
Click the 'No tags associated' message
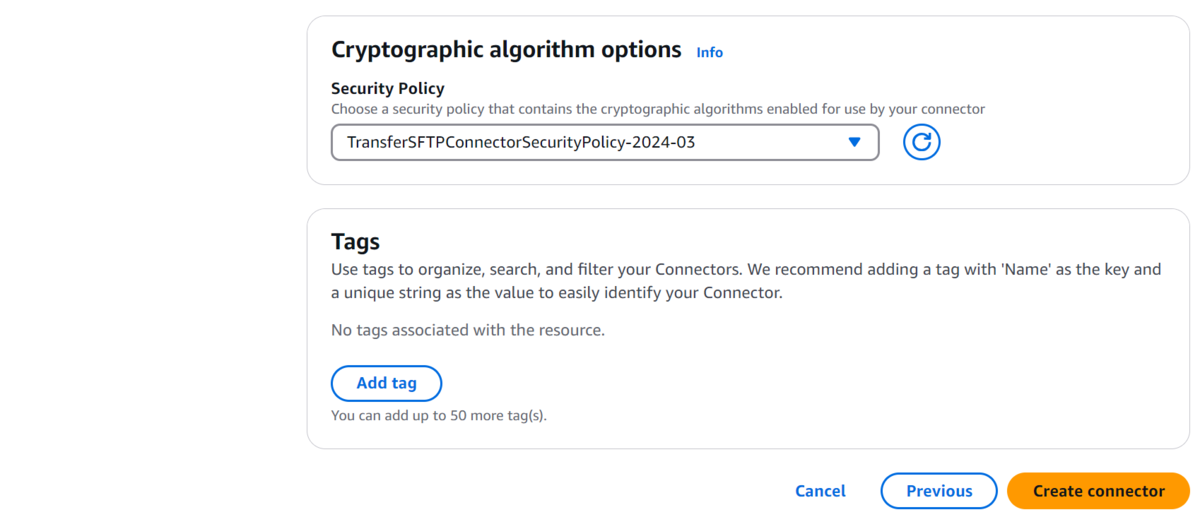[468, 329]
